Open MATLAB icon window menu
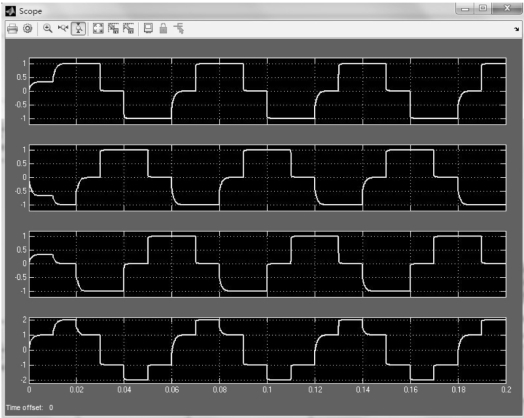The height and width of the screenshot is (418, 524). pos(10,11)
